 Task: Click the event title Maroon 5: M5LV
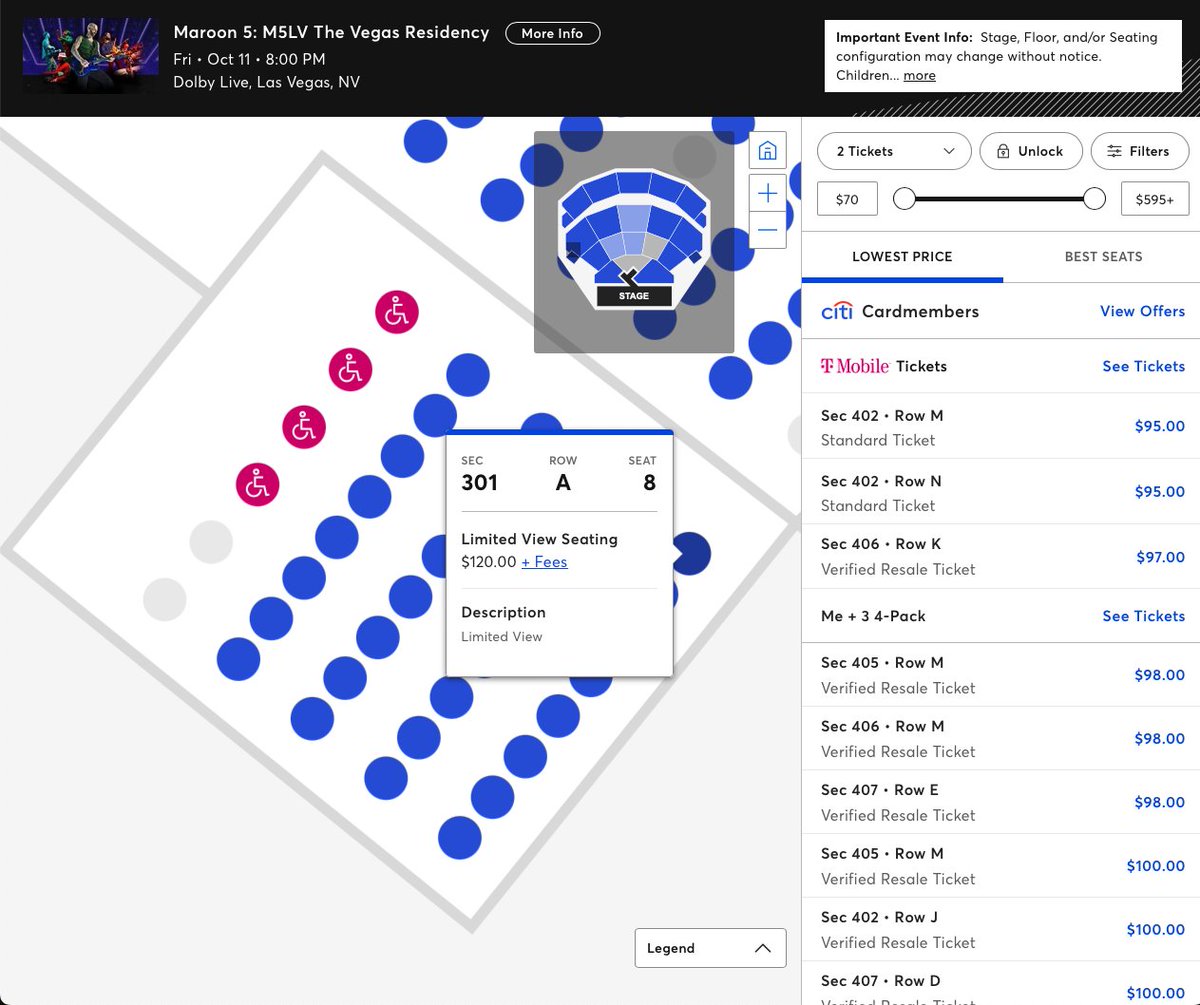331,32
